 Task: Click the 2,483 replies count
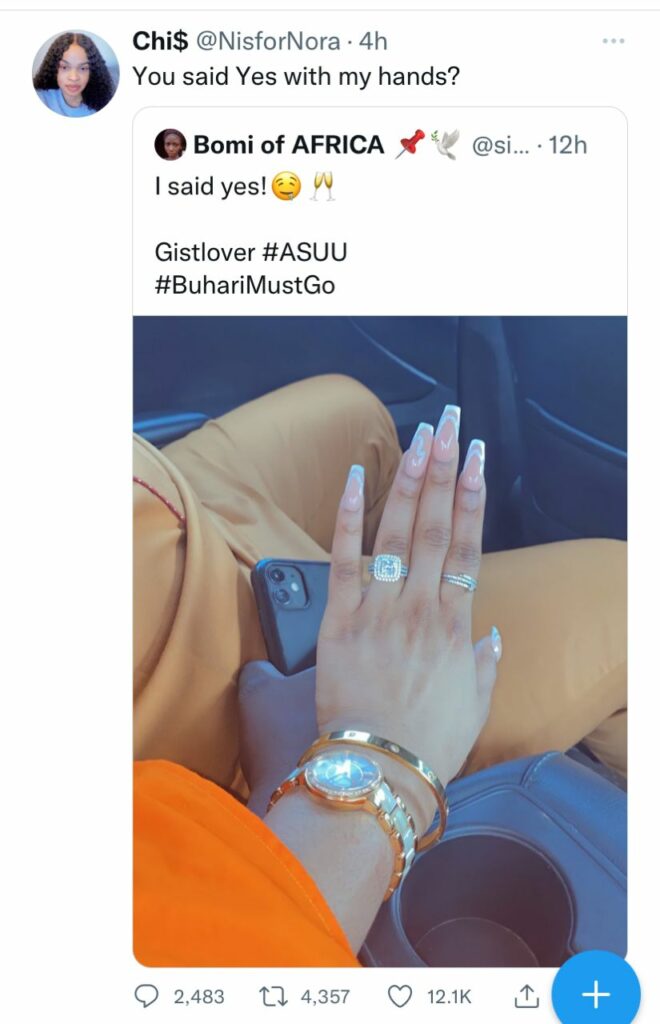(x=198, y=997)
